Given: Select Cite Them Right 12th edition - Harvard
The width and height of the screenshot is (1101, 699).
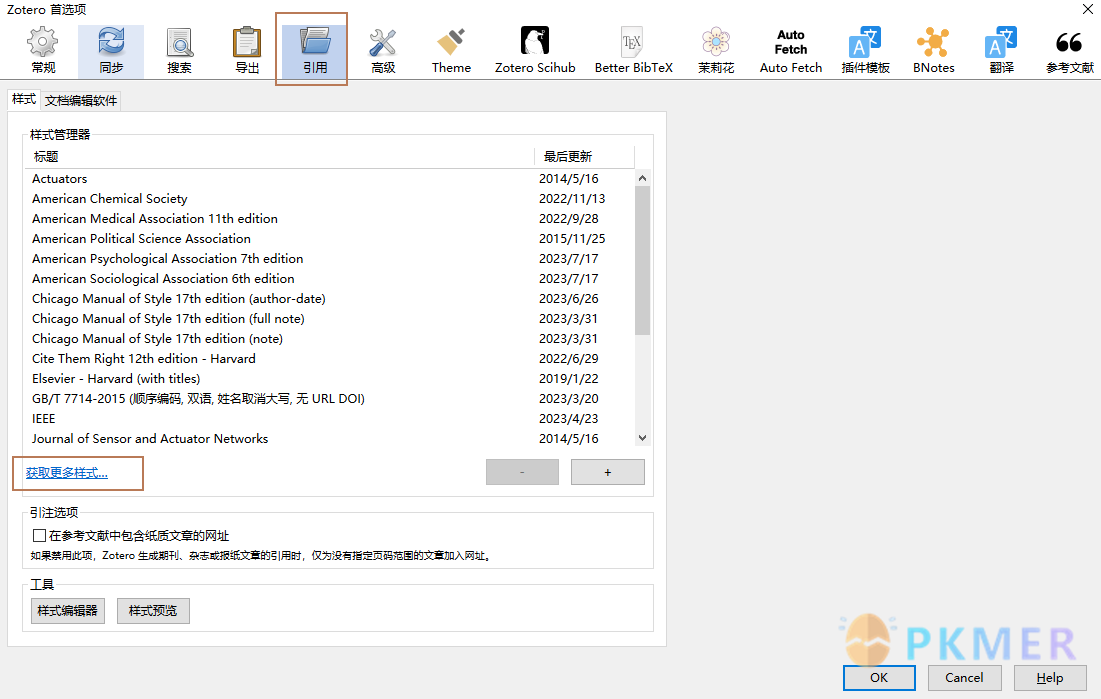Looking at the screenshot, I should click(x=330, y=359).
